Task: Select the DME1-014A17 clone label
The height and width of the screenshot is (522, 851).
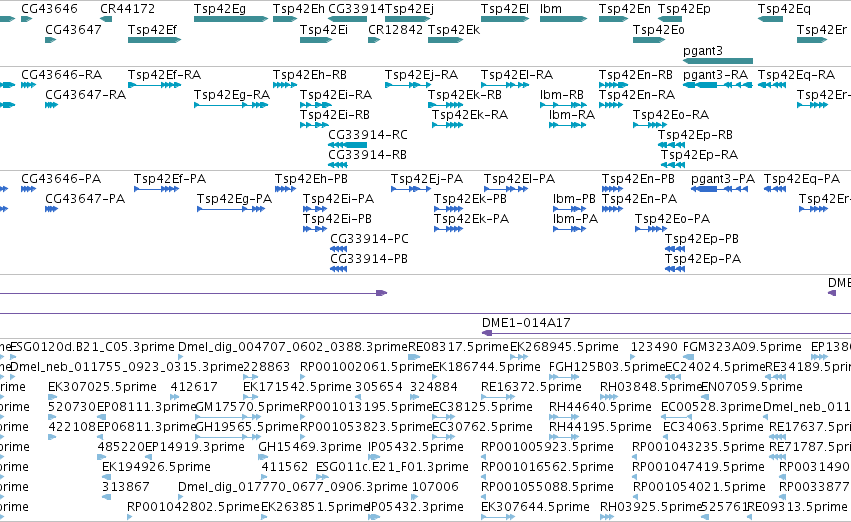Action: pos(526,323)
